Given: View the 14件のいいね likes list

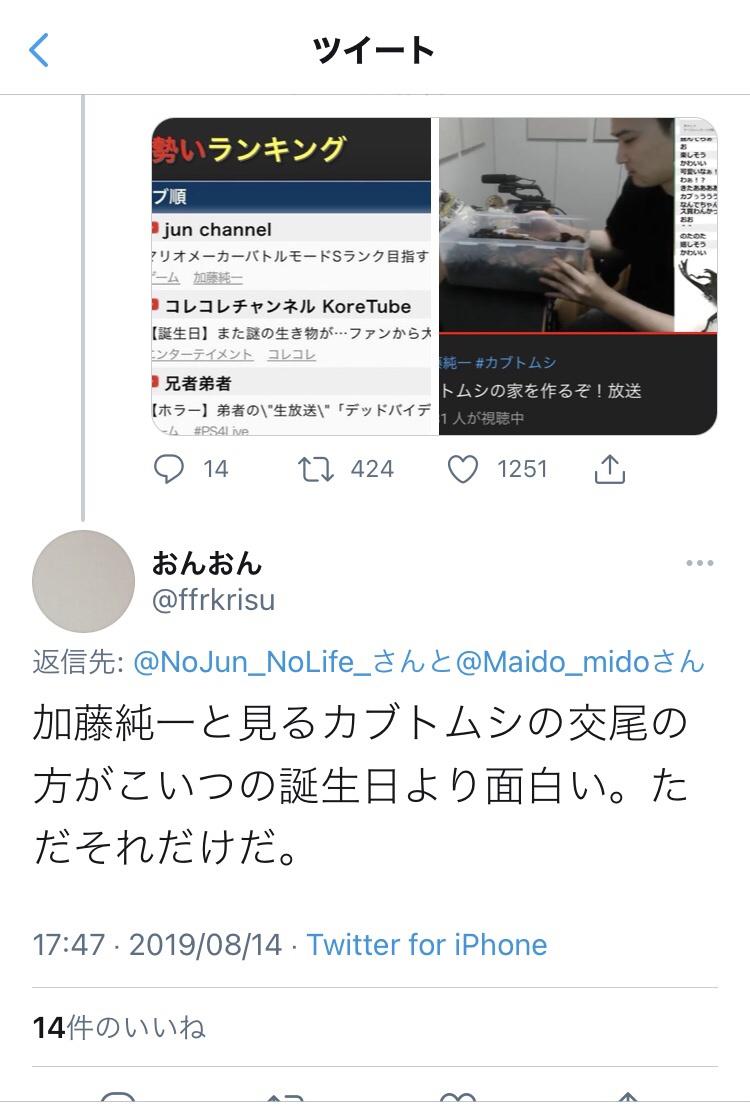Looking at the screenshot, I should point(119,1027).
